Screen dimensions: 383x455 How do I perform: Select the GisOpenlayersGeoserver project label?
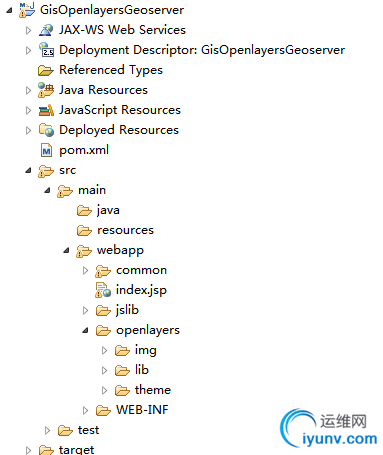click(x=112, y=10)
